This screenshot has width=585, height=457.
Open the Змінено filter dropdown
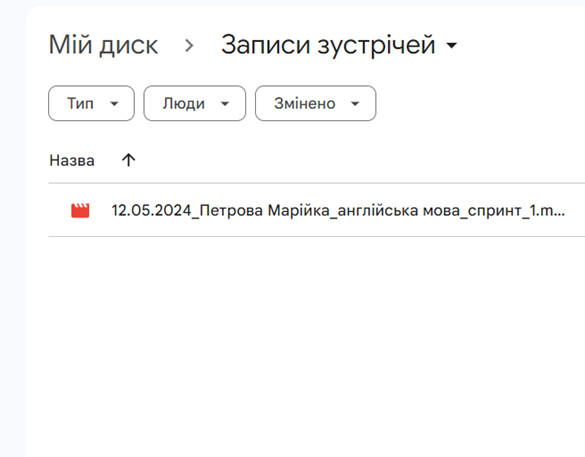point(316,103)
